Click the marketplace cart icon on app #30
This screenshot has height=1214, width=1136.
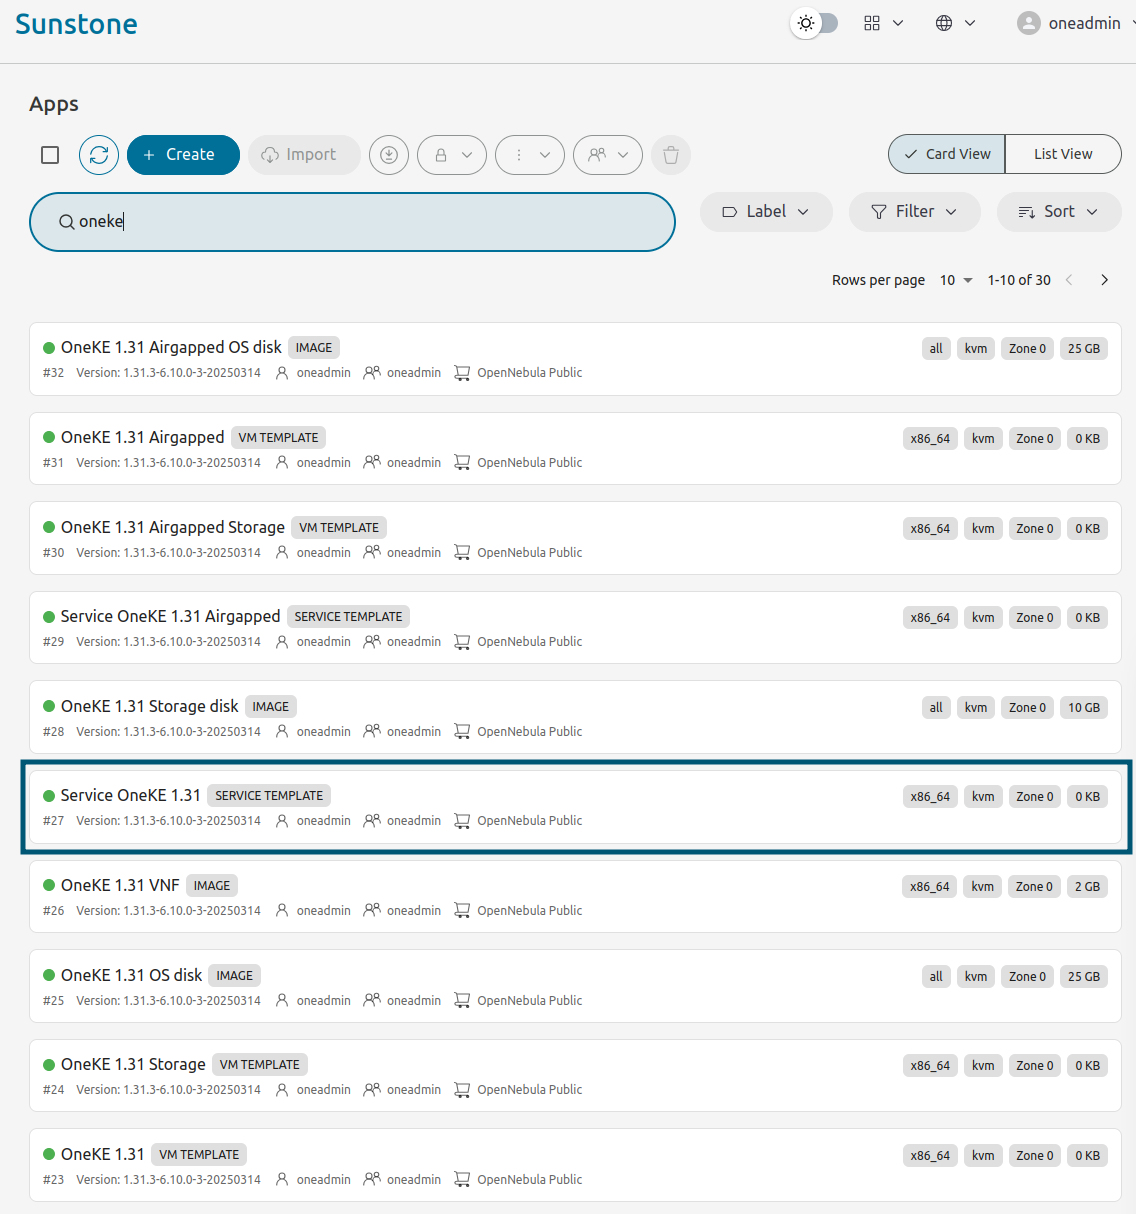click(462, 553)
